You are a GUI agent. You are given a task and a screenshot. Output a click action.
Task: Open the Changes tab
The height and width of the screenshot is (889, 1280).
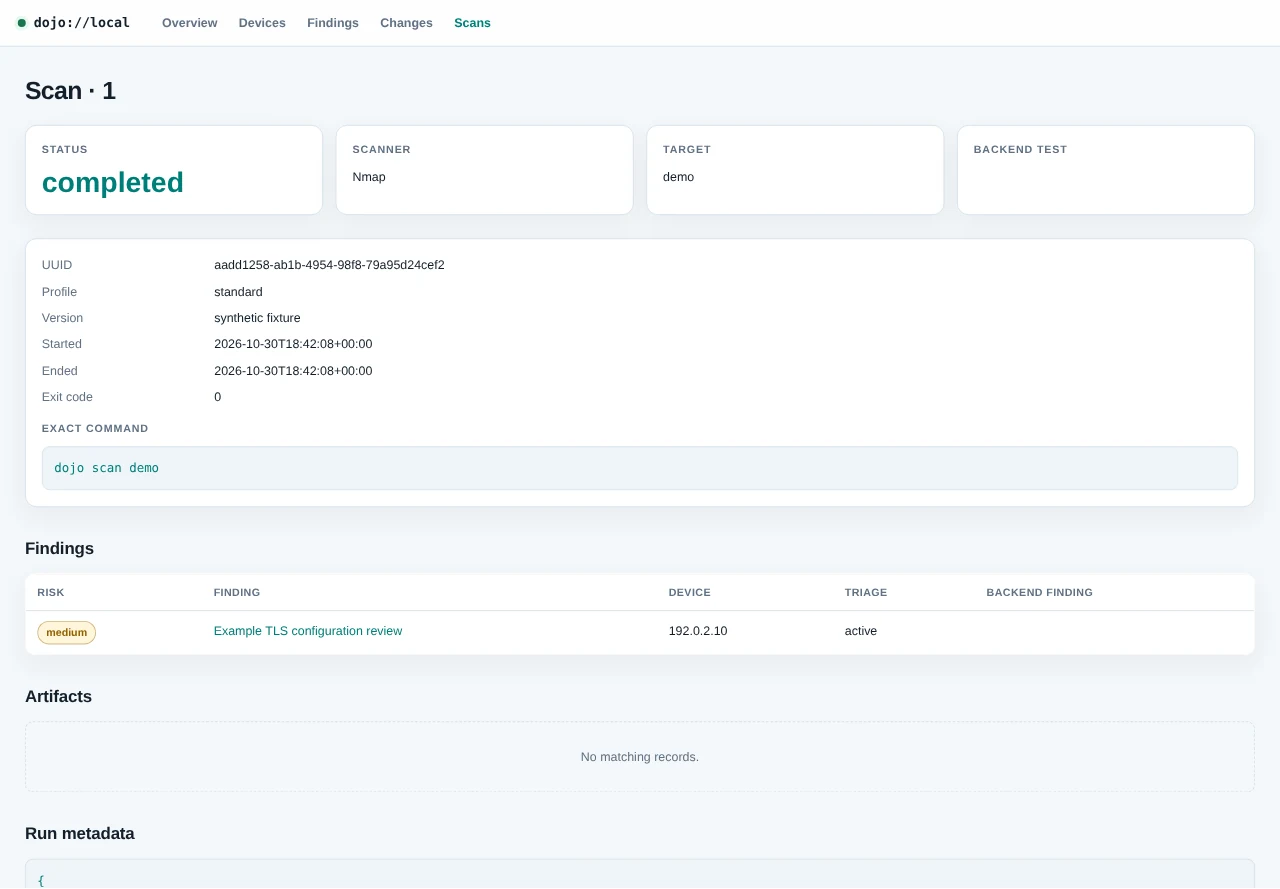(406, 23)
